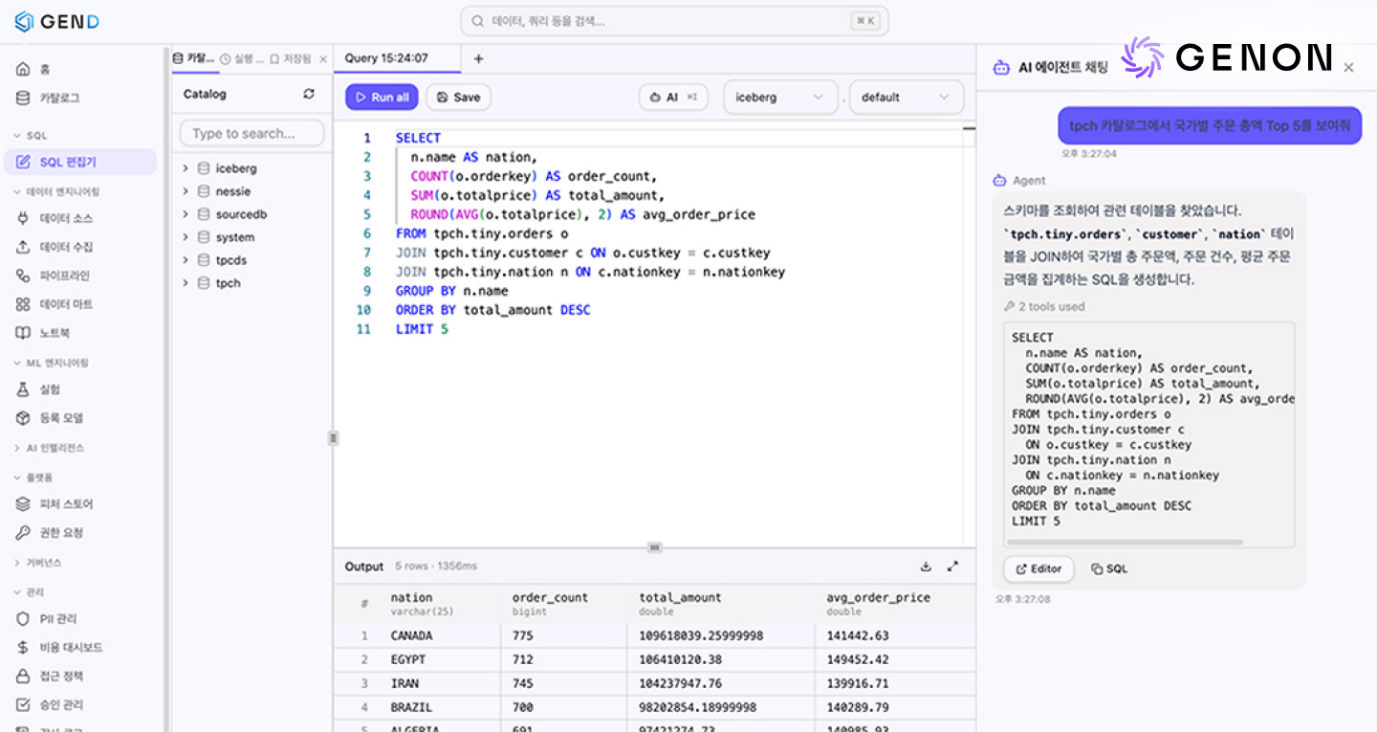
Task: Close the AI 에이전트 채팅 panel
Action: 1348,67
